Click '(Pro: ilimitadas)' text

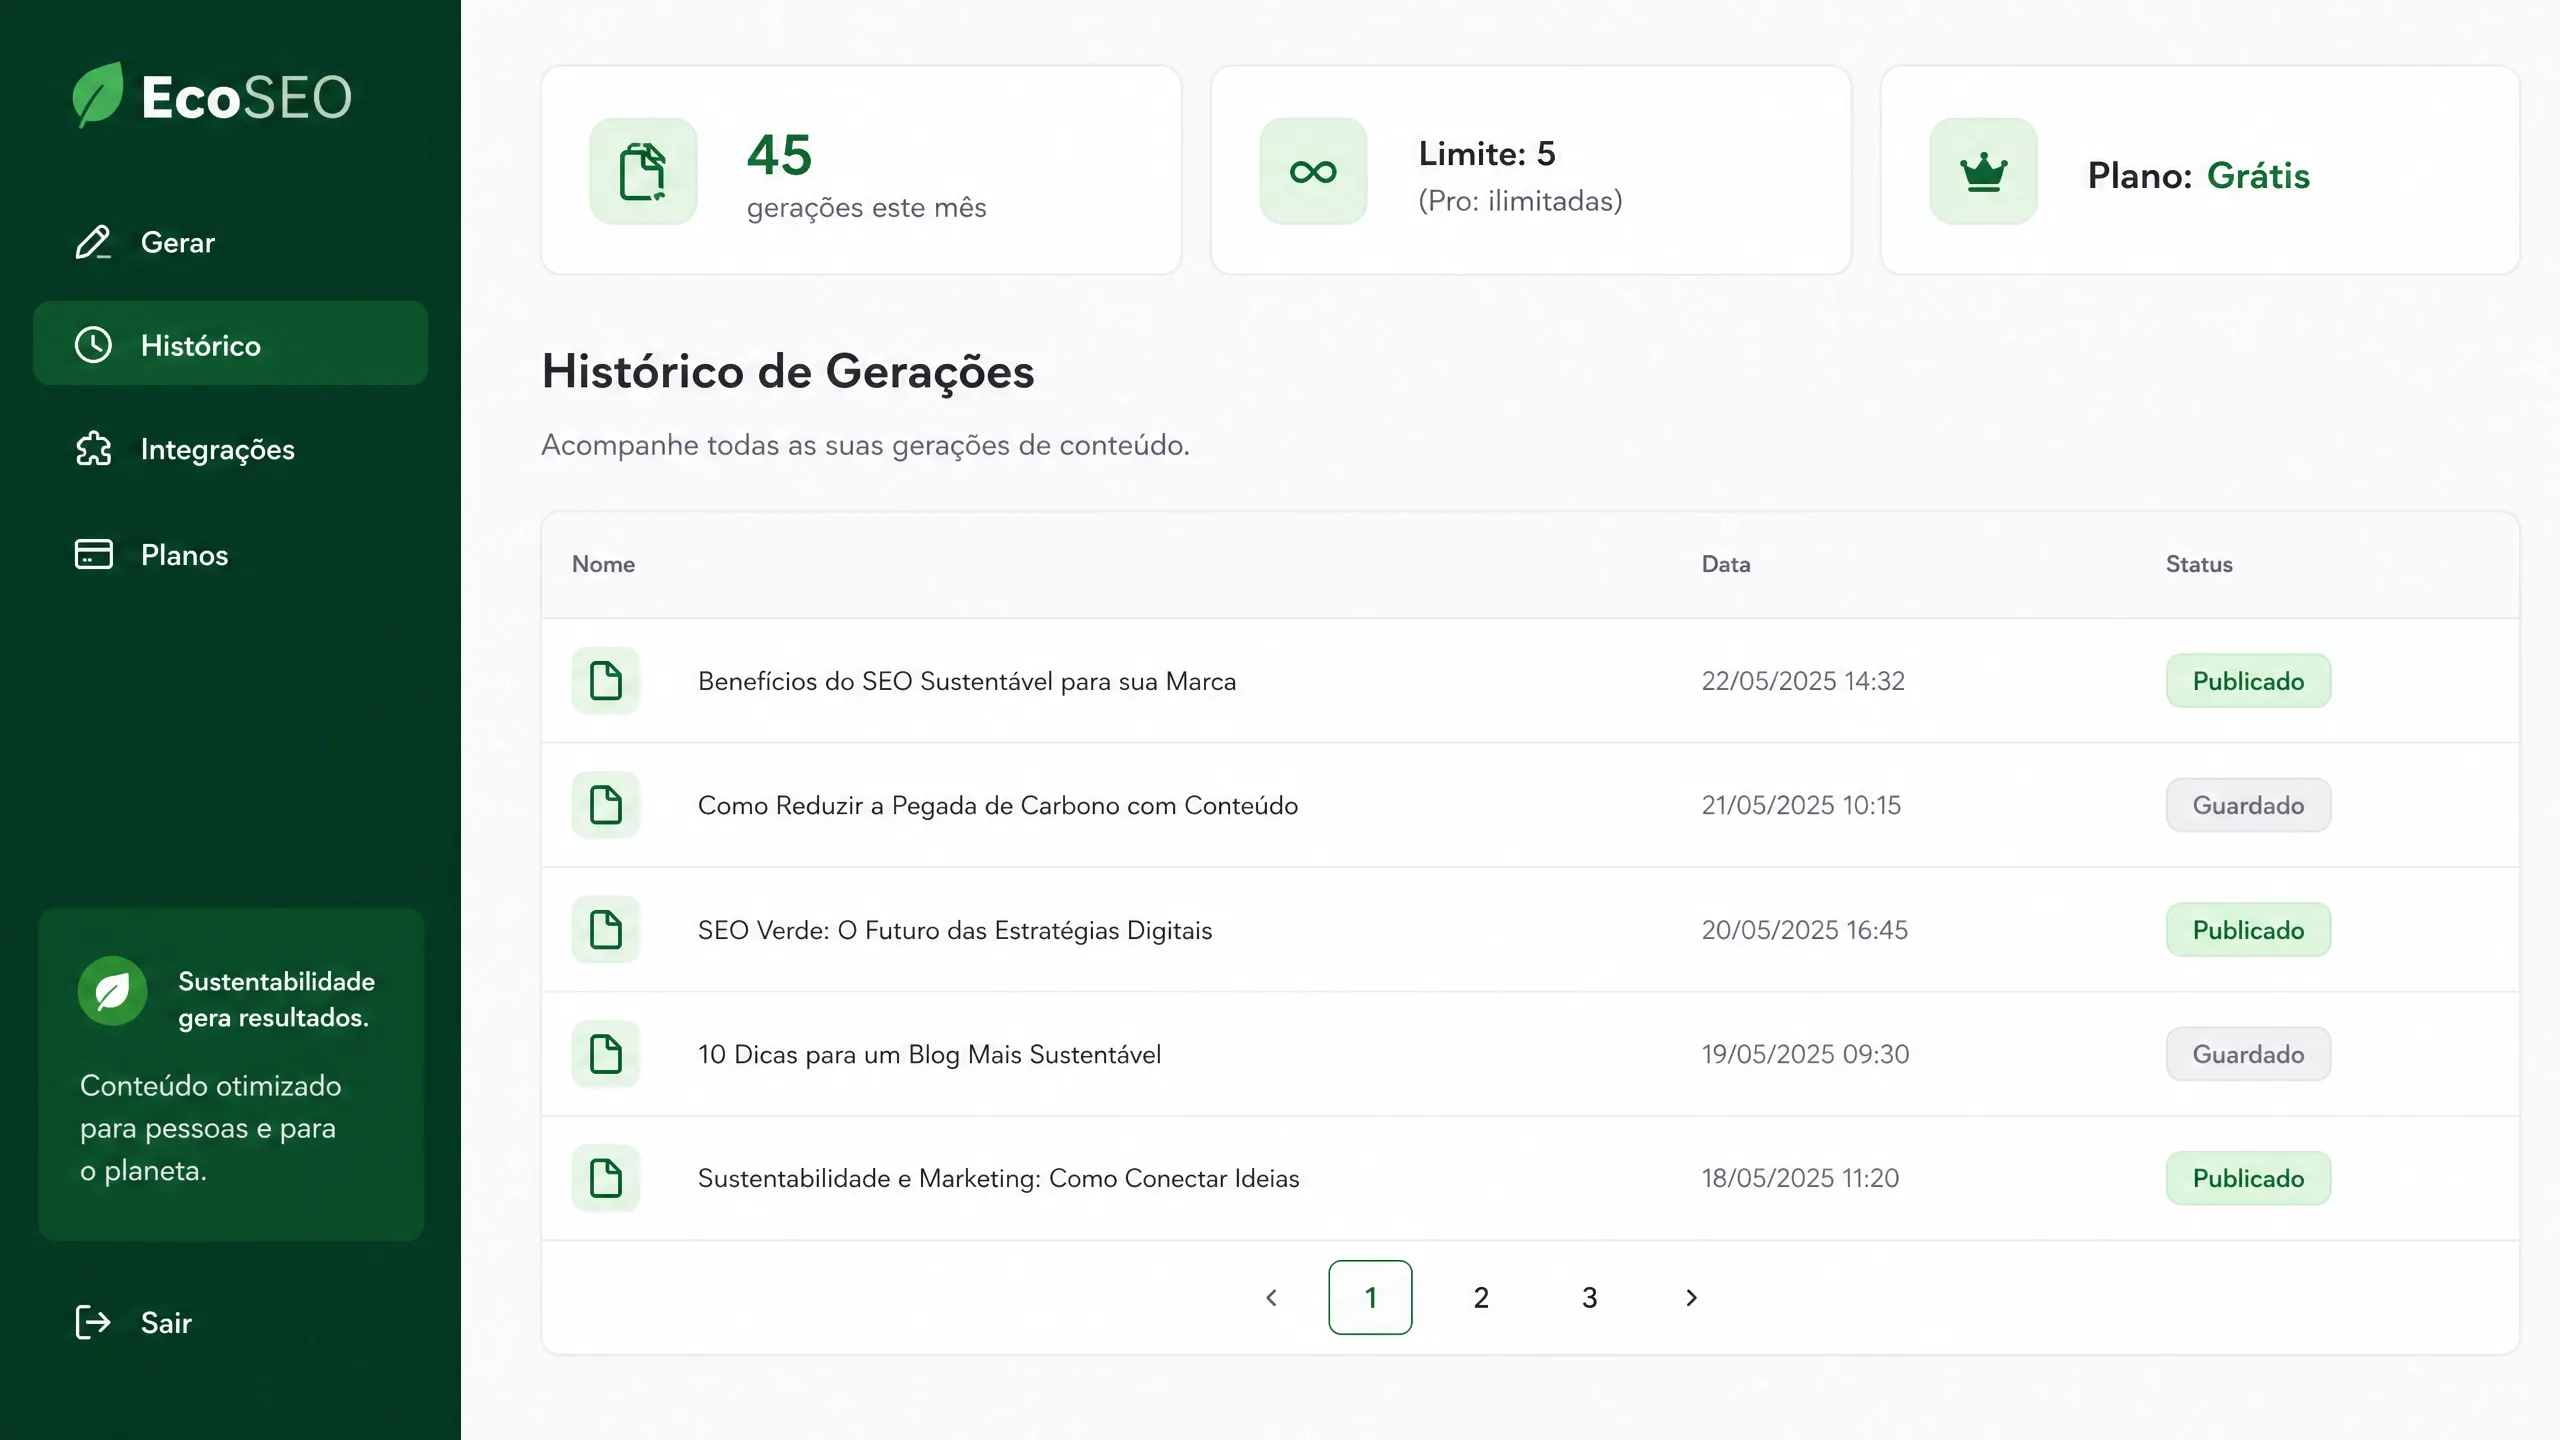[x=1520, y=201]
